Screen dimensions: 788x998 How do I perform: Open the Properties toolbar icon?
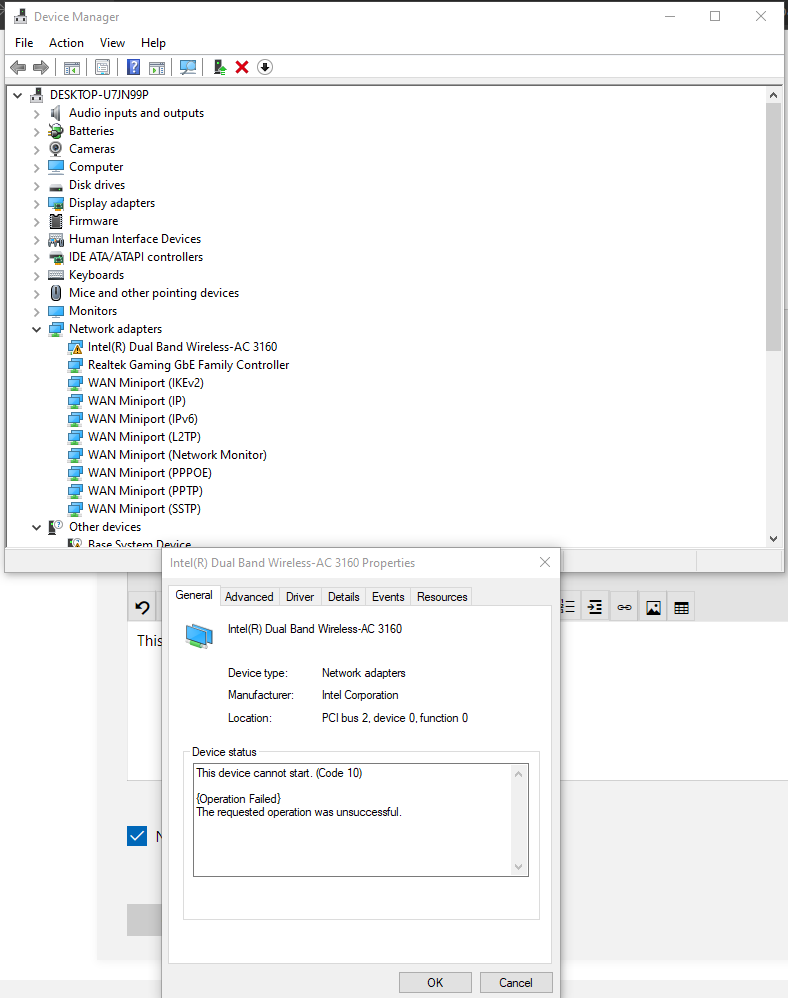point(102,67)
